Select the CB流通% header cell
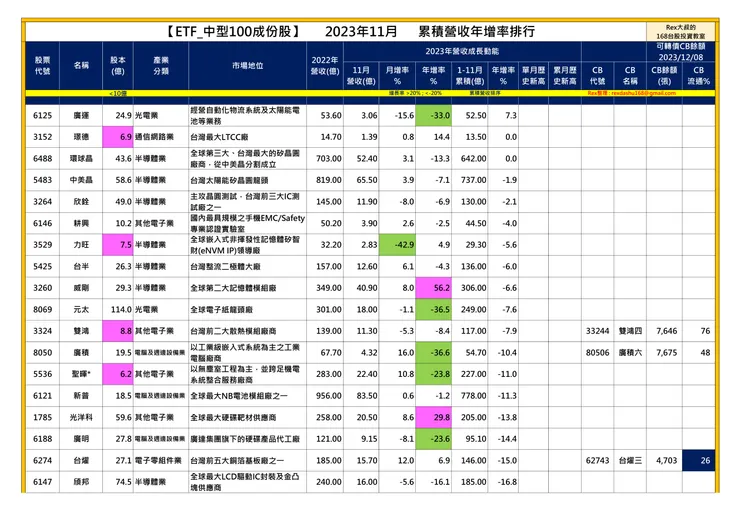 tap(698, 76)
